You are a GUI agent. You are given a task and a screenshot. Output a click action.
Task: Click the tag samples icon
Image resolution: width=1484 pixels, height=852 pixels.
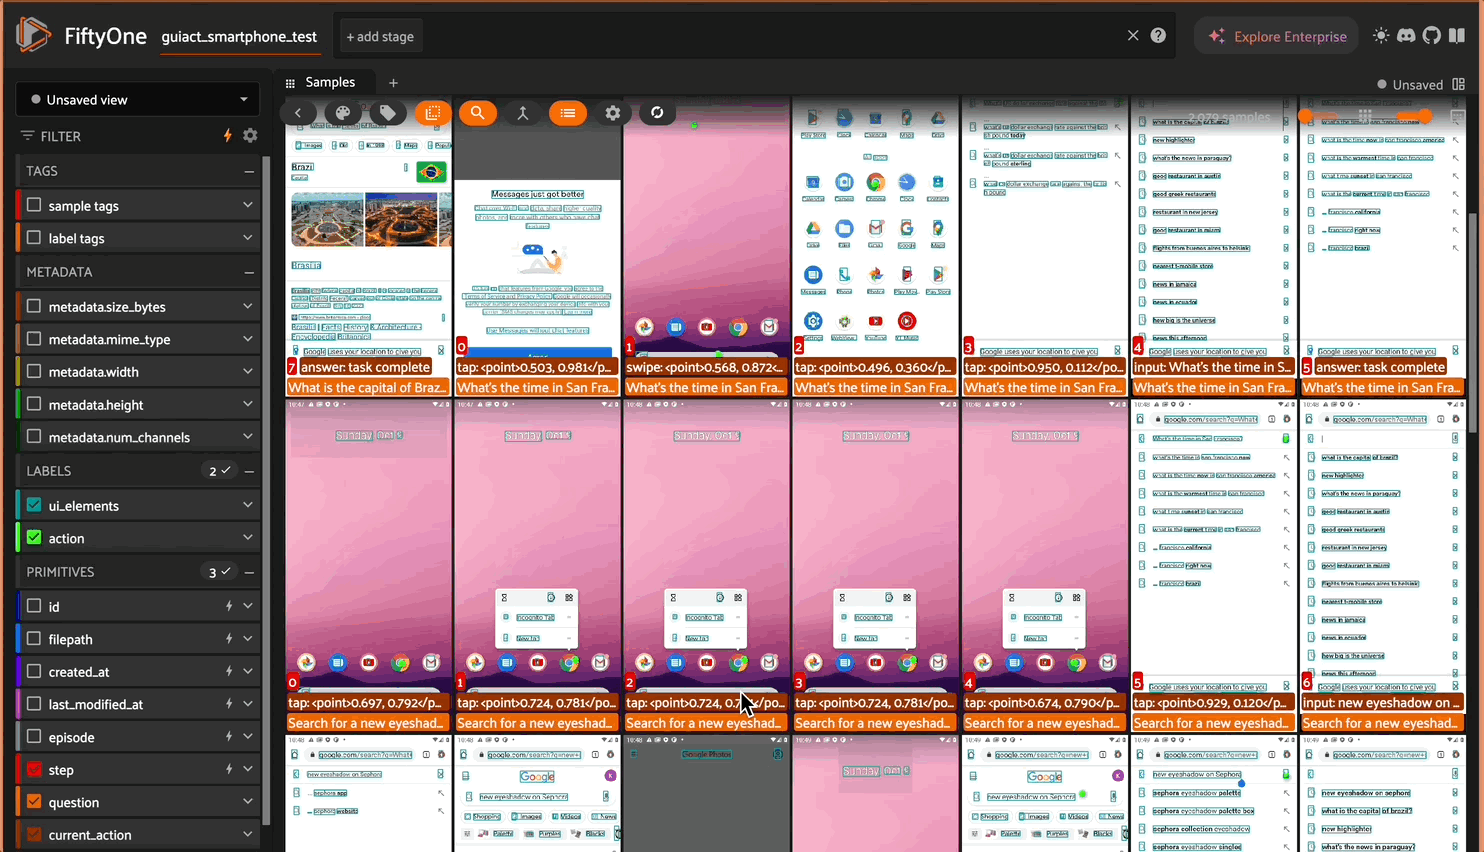point(388,113)
